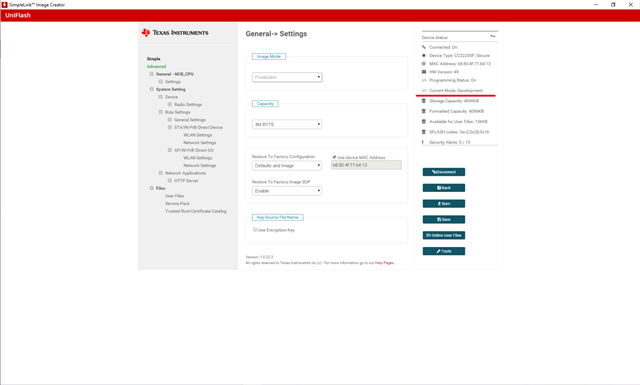This screenshot has height=385, width=640.
Task: Click the SimpleLink app icon in title bar
Action: point(4,4)
